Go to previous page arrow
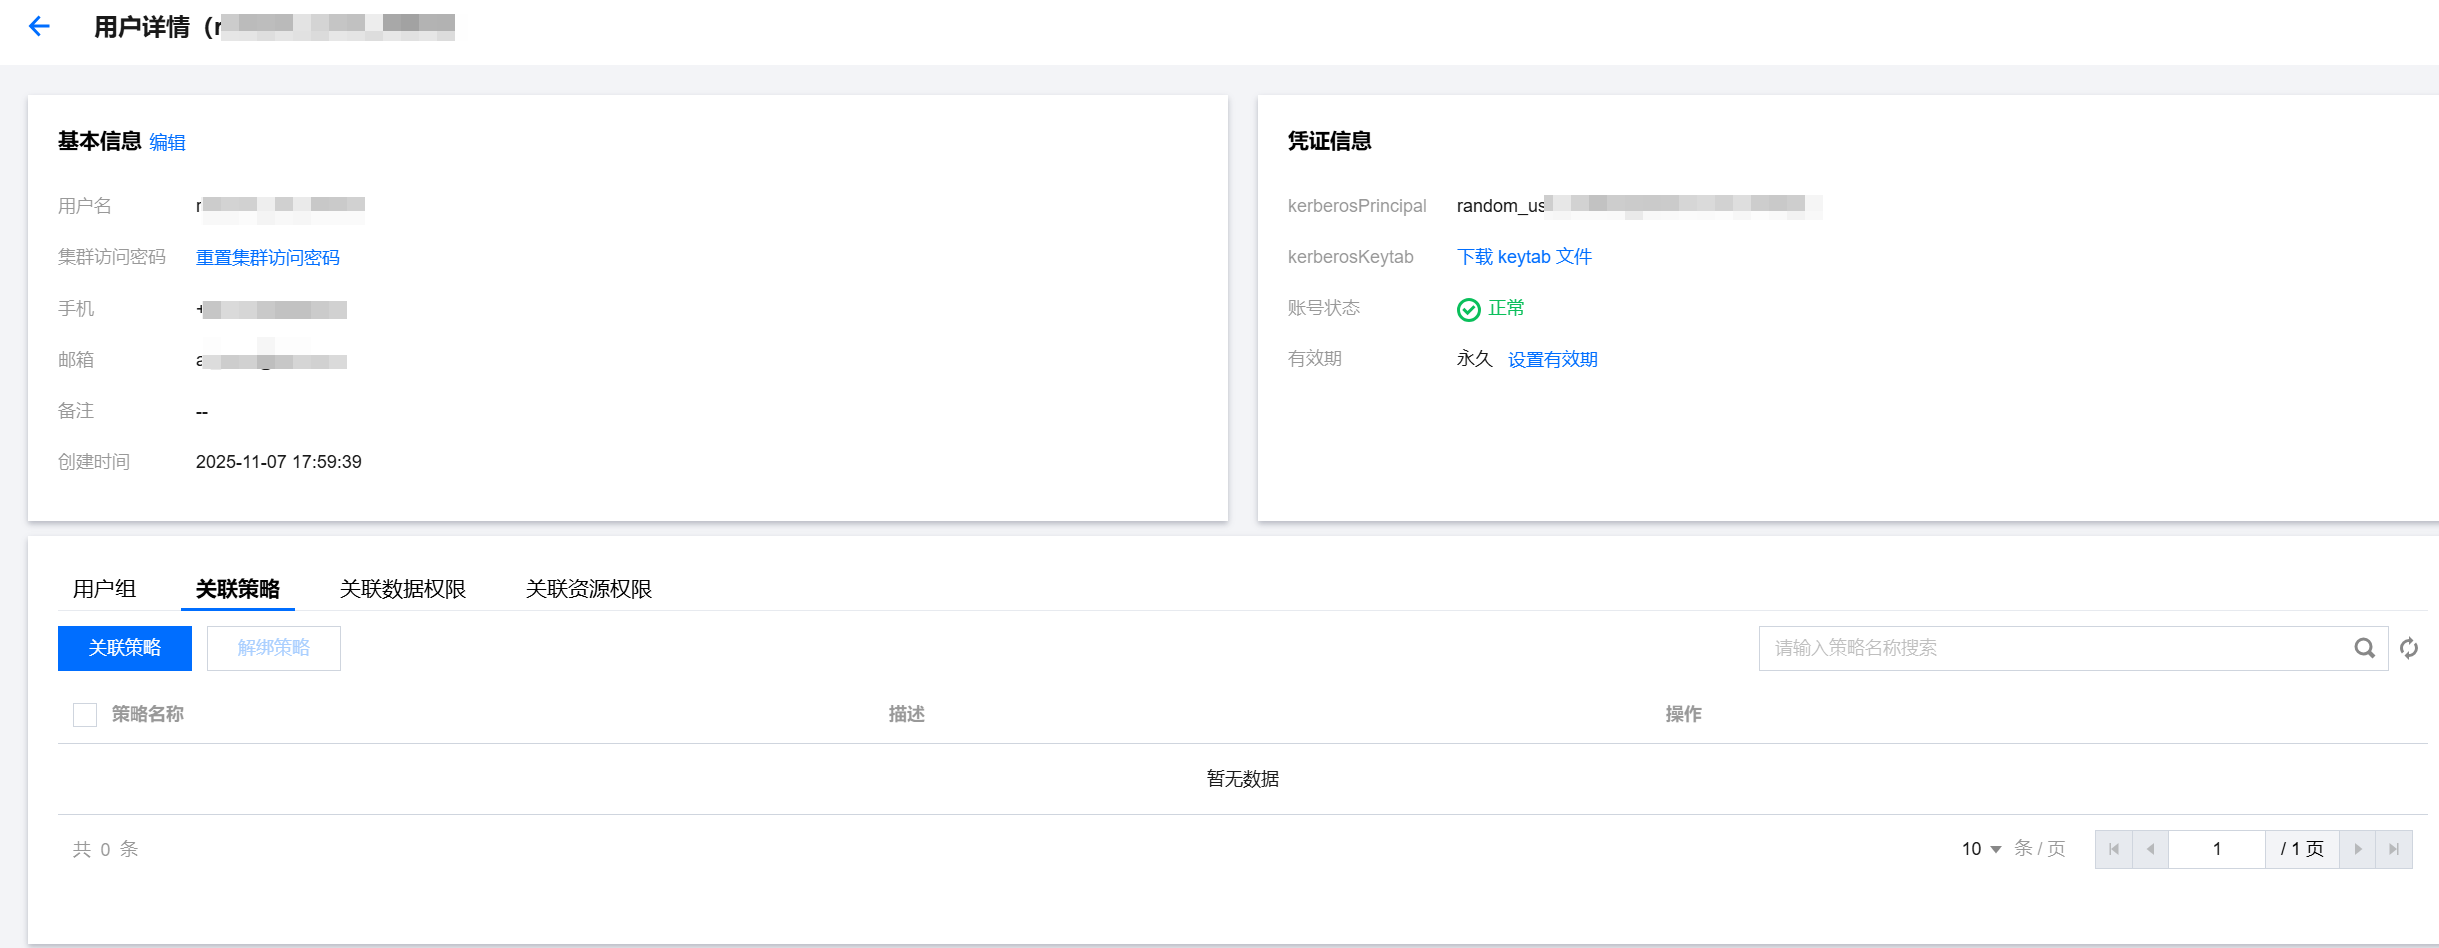Viewport: 2439px width, 948px height. (2150, 849)
